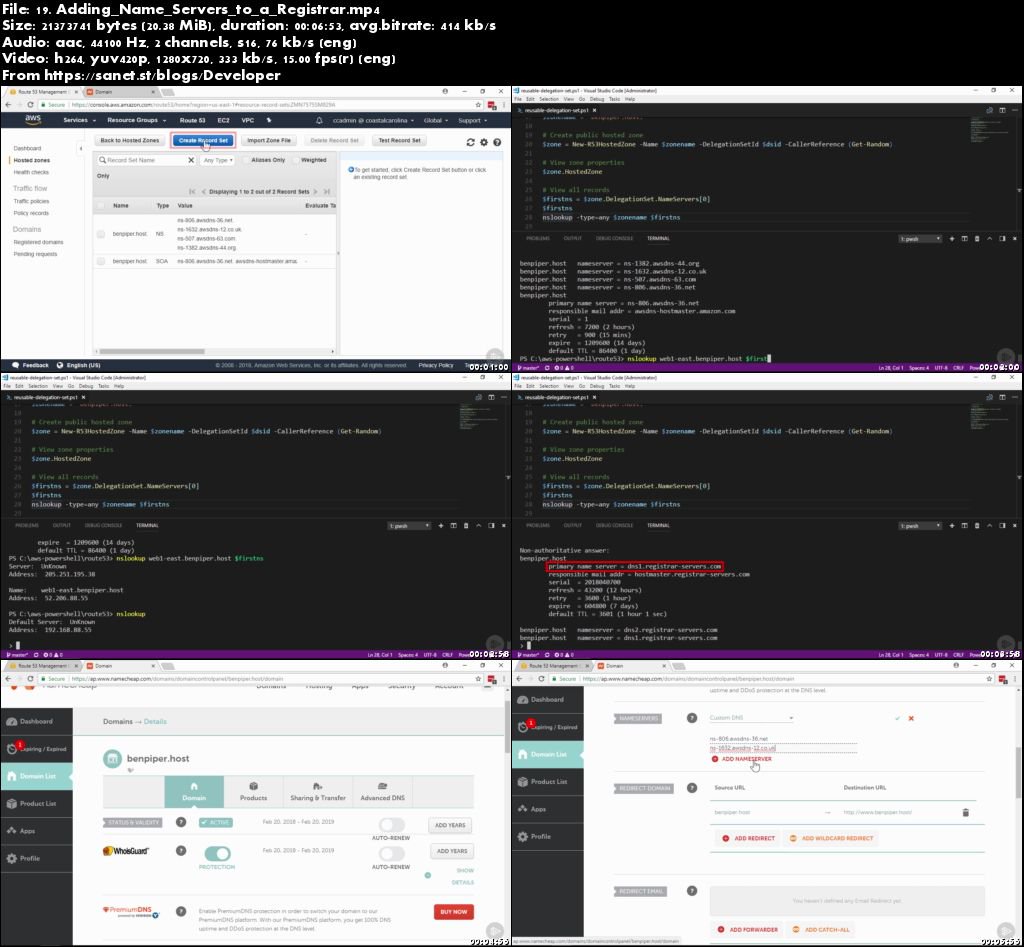
Task: Open the gear settings icon in Route 53 toolbar
Action: (484, 142)
